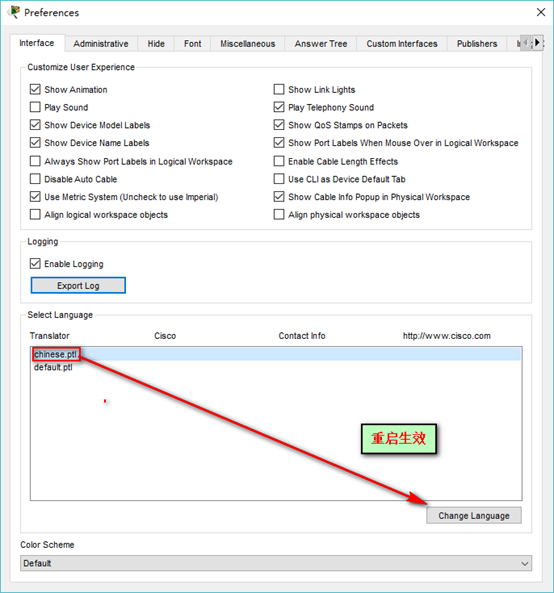Viewport: 554px width, 593px height.
Task: Advance the tab strip with the right arrow
Action: pos(537,43)
